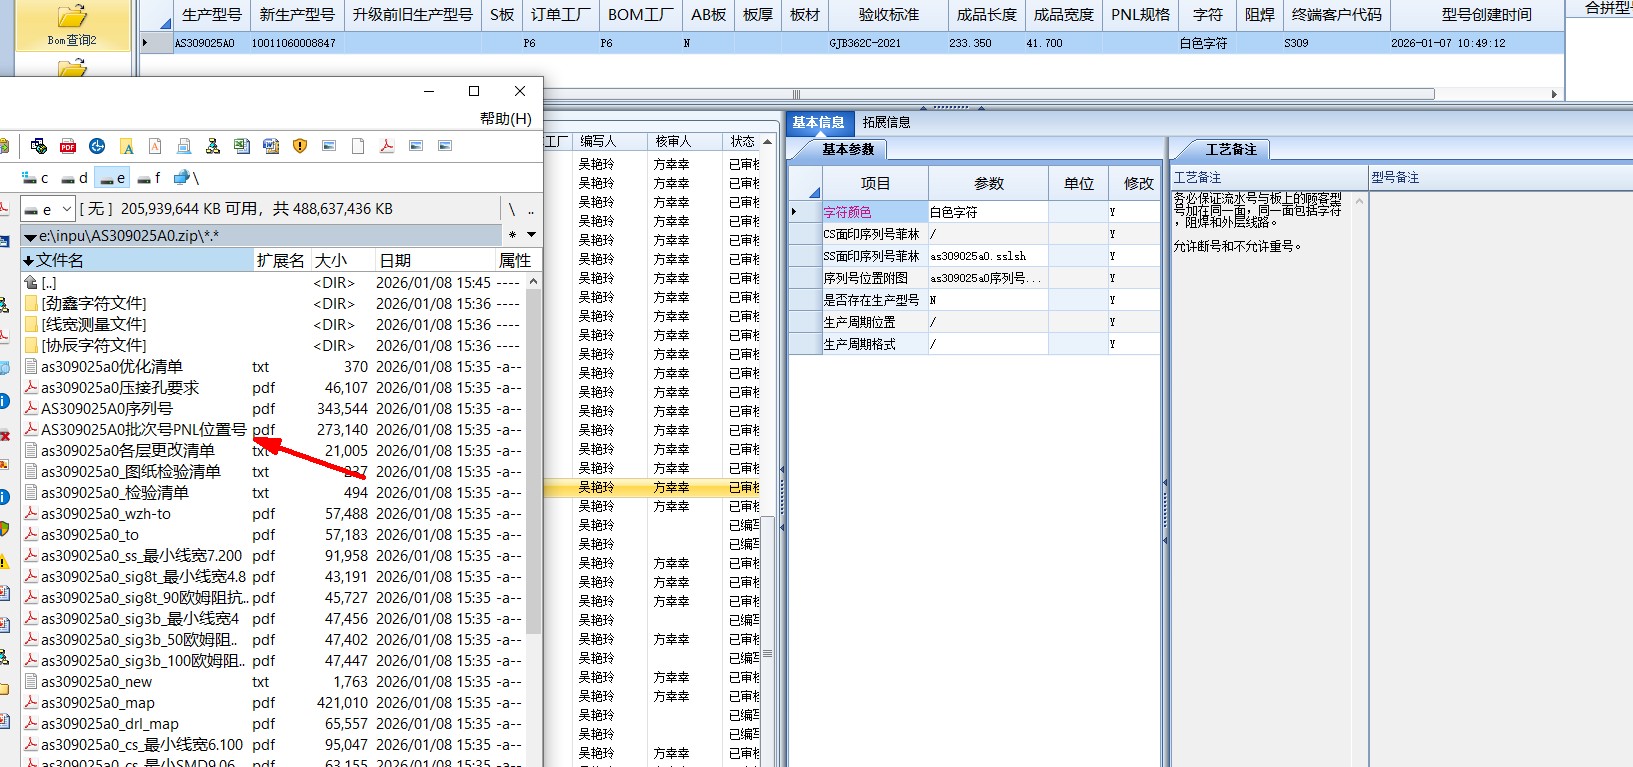This screenshot has width=1633, height=767.
Task: Open the 帮助(H) menu
Action: click(x=506, y=118)
